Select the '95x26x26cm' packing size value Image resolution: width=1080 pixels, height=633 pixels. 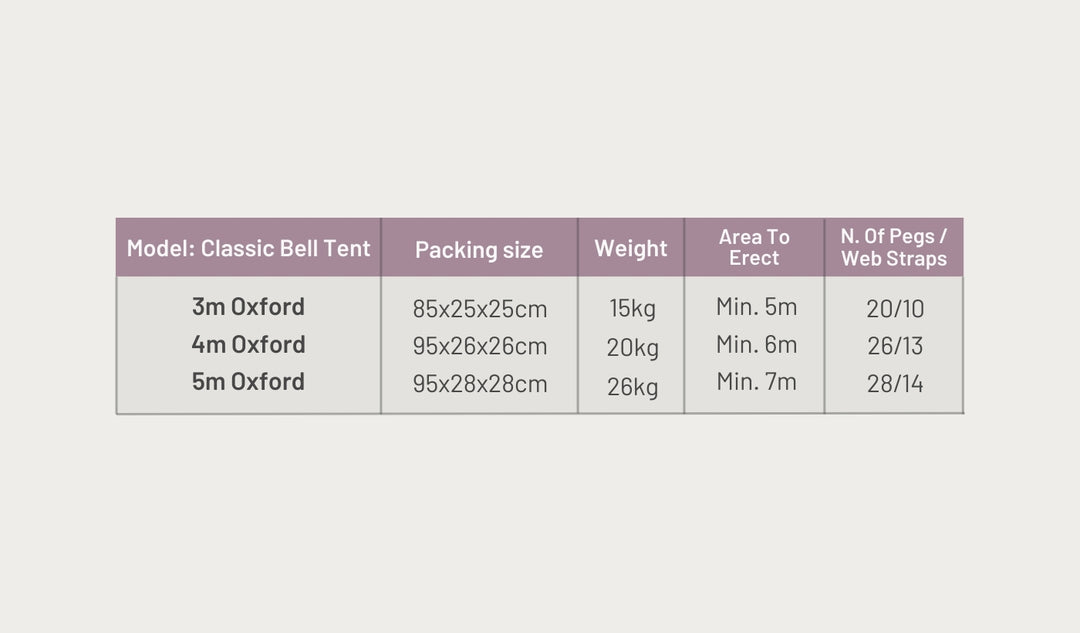coord(480,346)
